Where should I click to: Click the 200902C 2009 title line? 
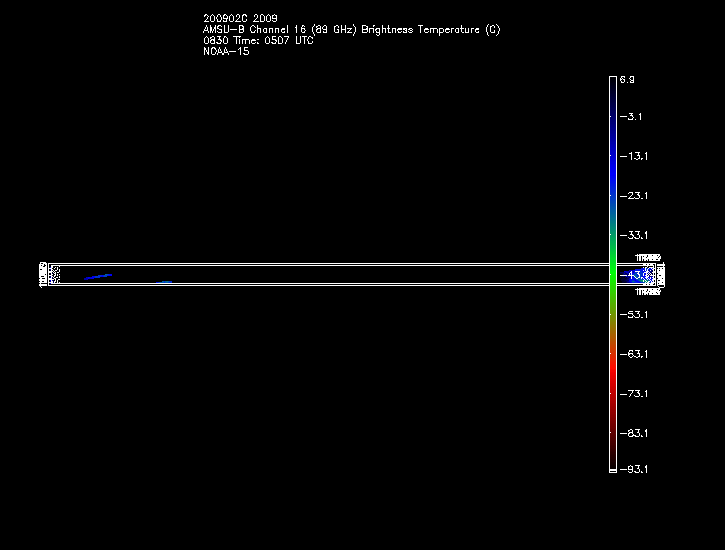[x=241, y=18]
